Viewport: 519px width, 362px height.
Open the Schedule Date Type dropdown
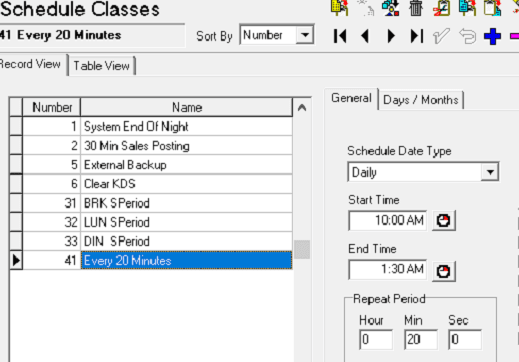coord(490,172)
